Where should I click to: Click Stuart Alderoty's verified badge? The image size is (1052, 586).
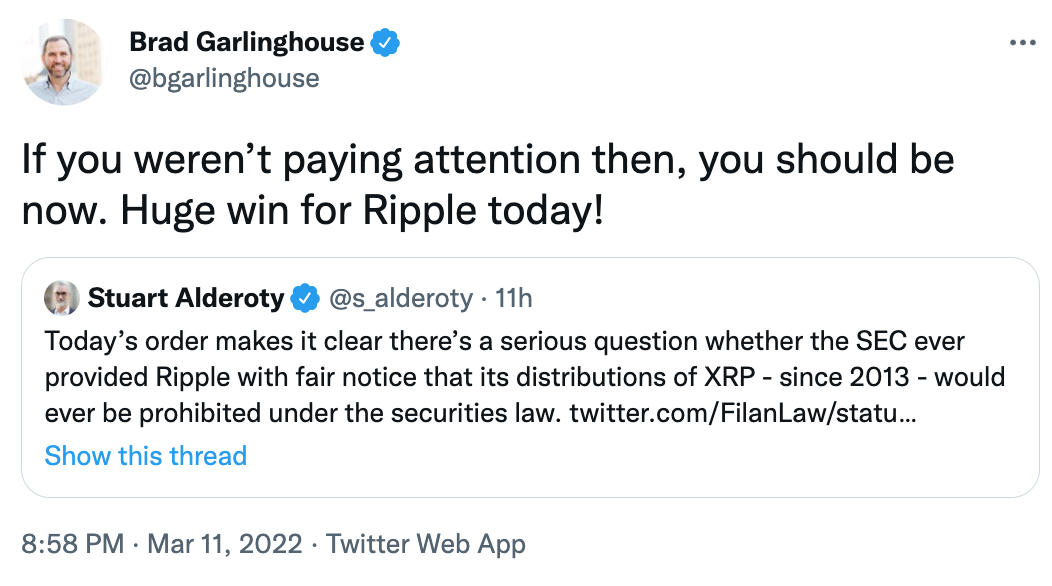click(305, 298)
